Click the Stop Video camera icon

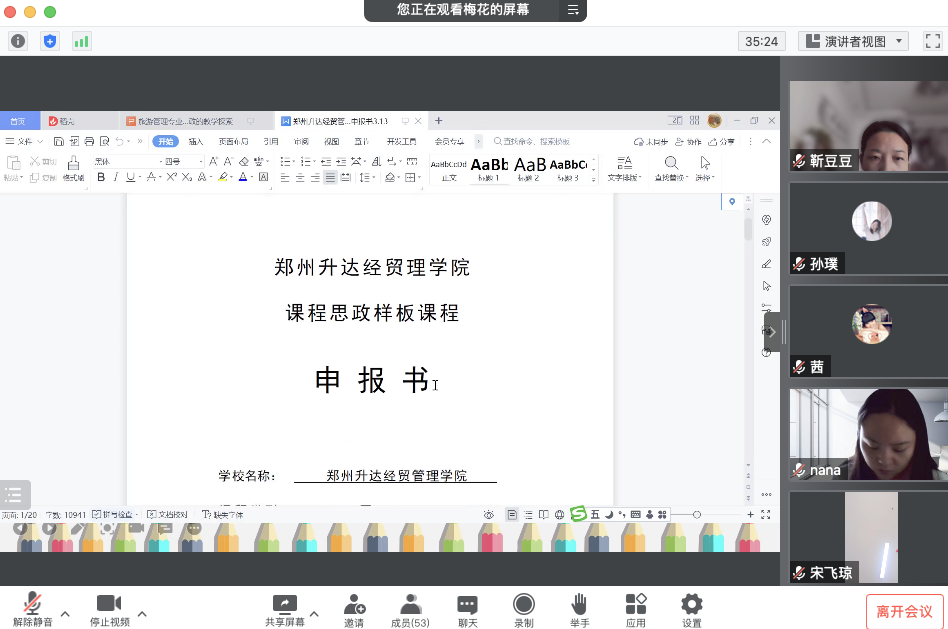coord(108,604)
